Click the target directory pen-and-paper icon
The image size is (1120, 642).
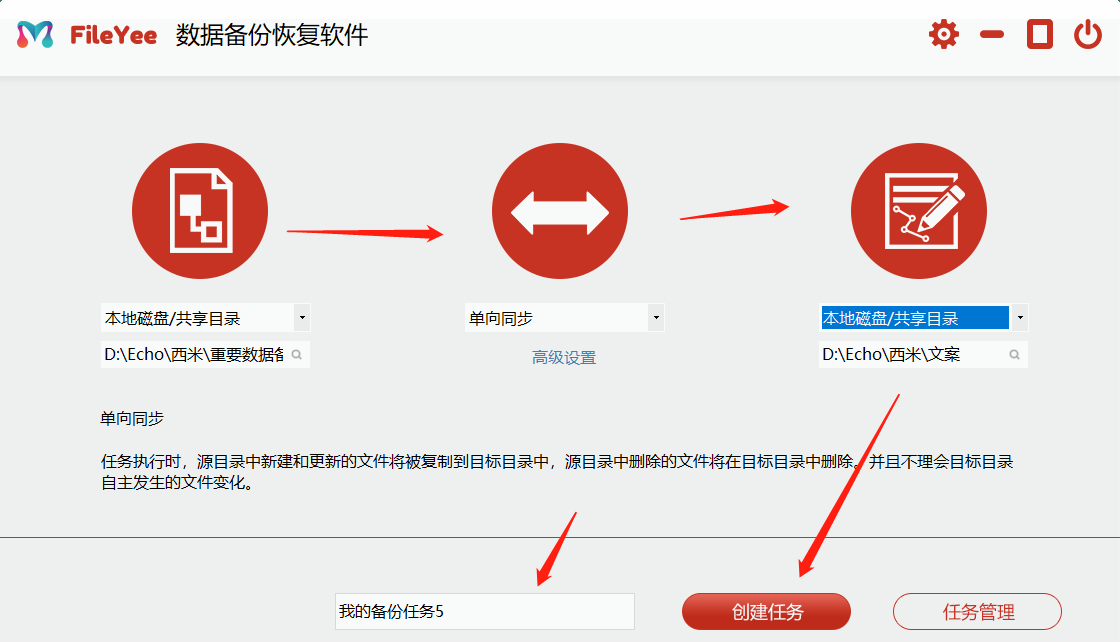click(x=918, y=210)
